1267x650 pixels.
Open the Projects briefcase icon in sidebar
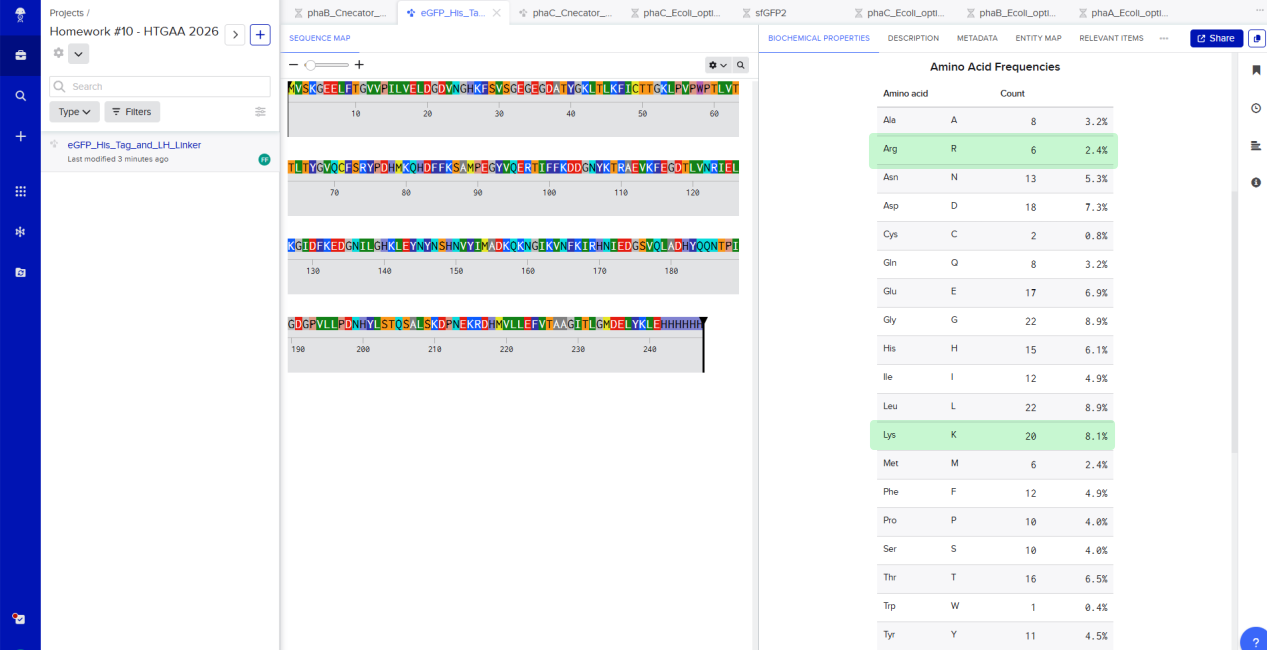[x=20, y=55]
